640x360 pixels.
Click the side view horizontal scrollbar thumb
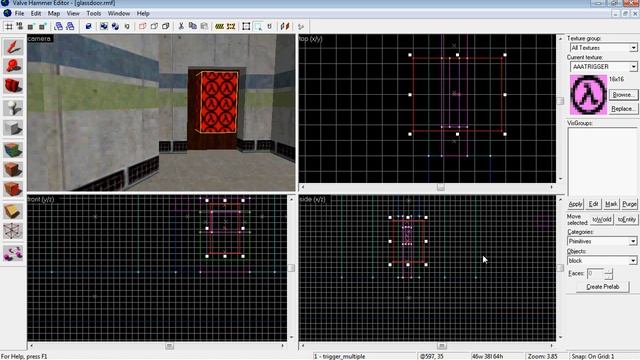[441, 346]
